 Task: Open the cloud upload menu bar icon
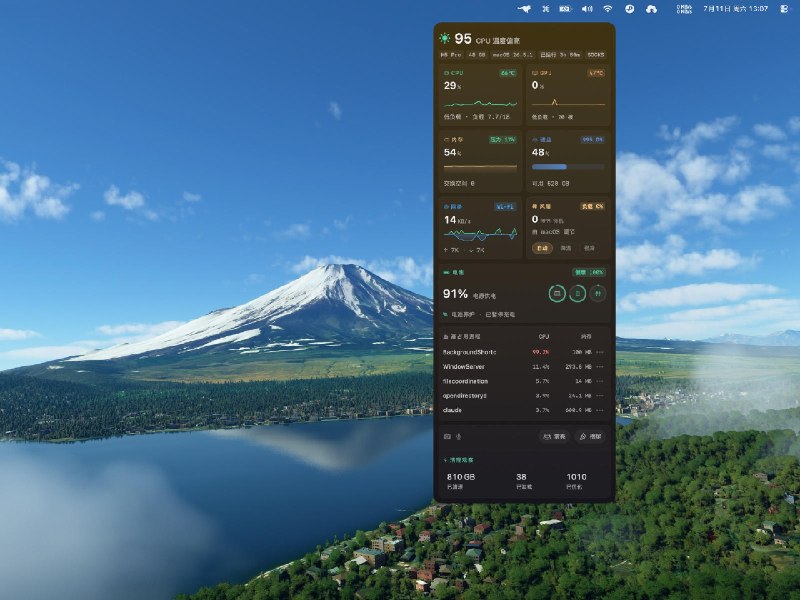(651, 9)
